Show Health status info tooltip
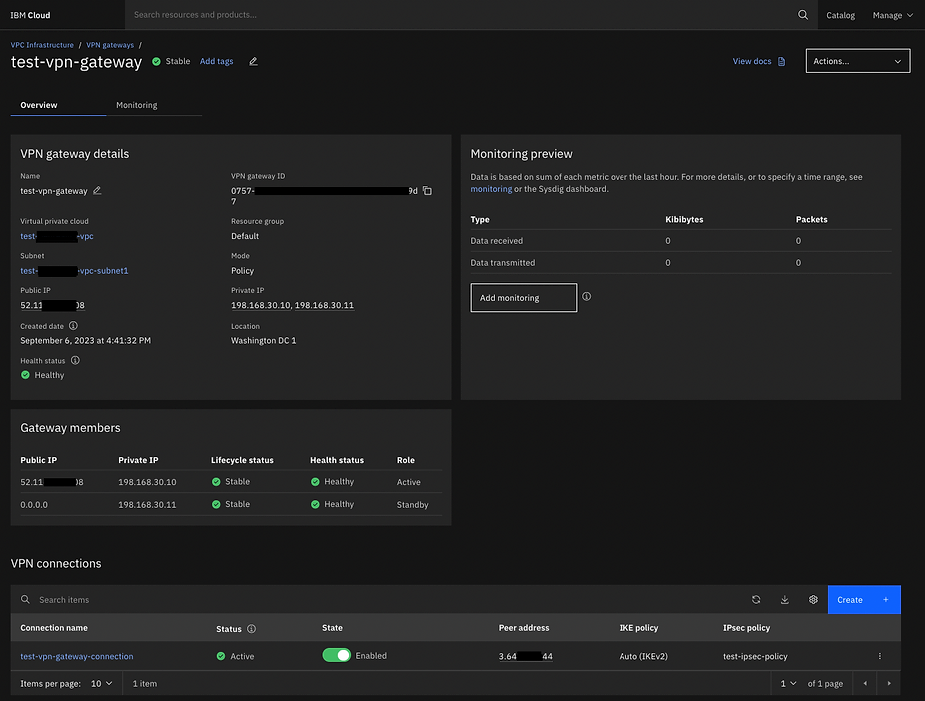This screenshot has height=701, width=925. [75, 361]
